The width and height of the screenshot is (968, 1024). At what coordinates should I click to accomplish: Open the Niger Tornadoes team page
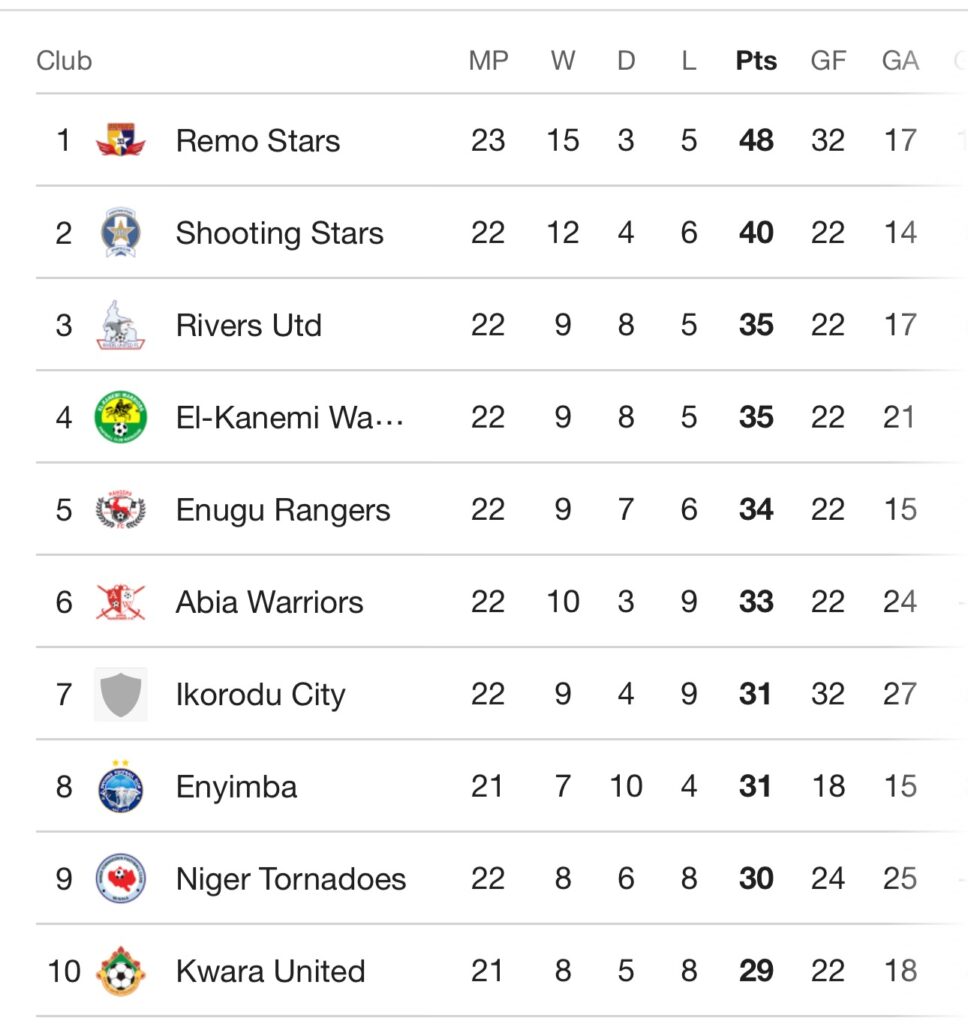click(291, 879)
